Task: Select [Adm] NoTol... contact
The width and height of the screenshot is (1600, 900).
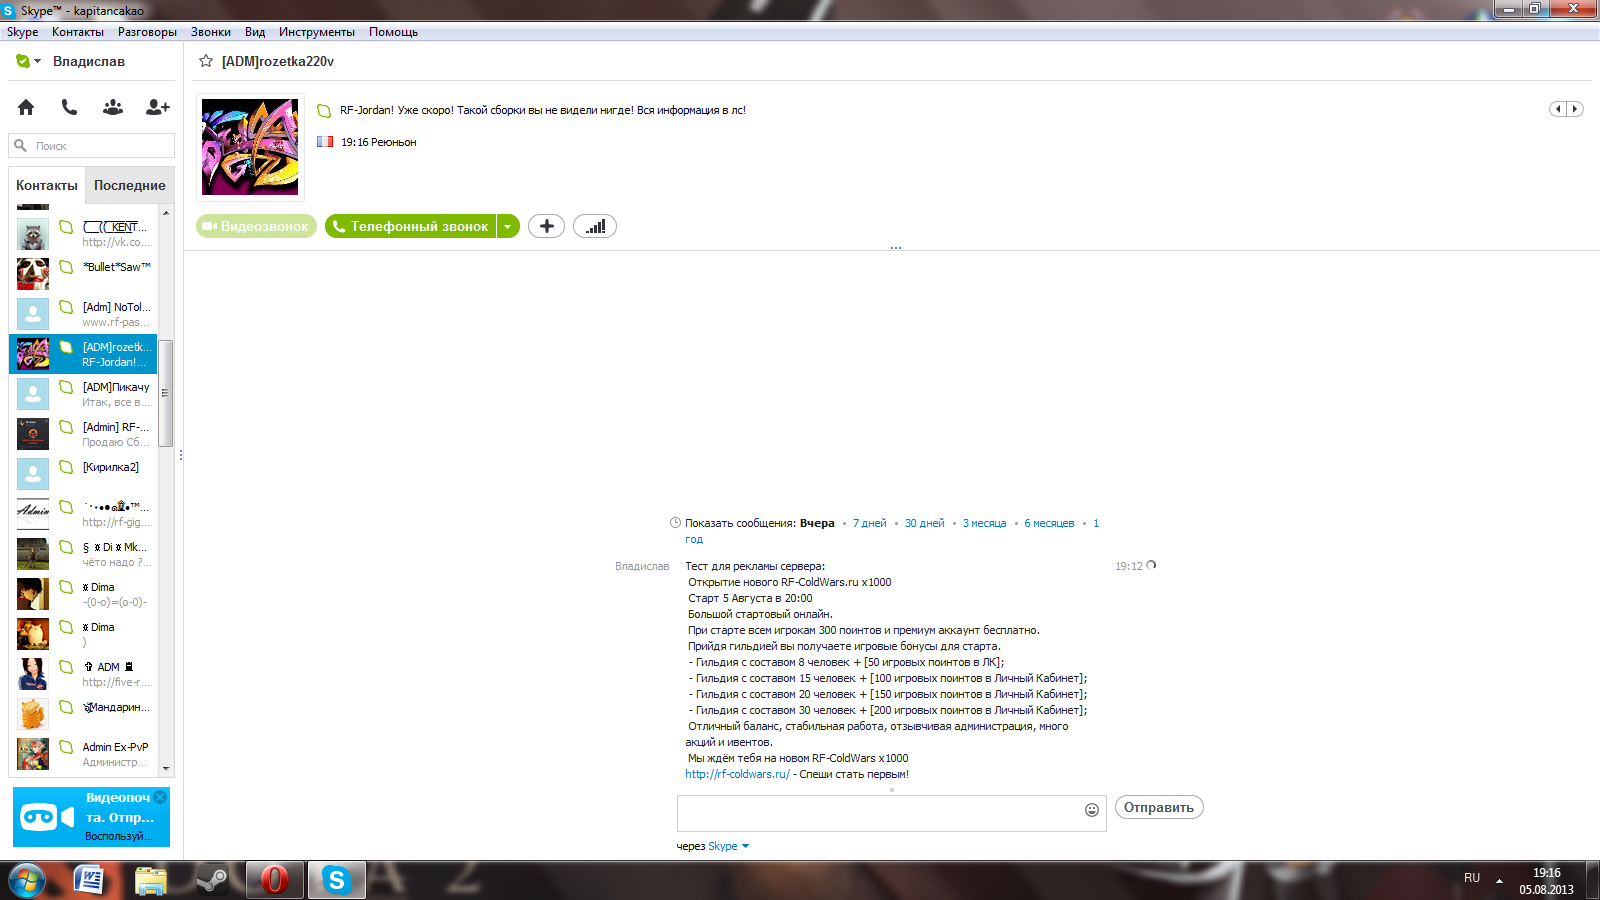Action: coord(84,314)
